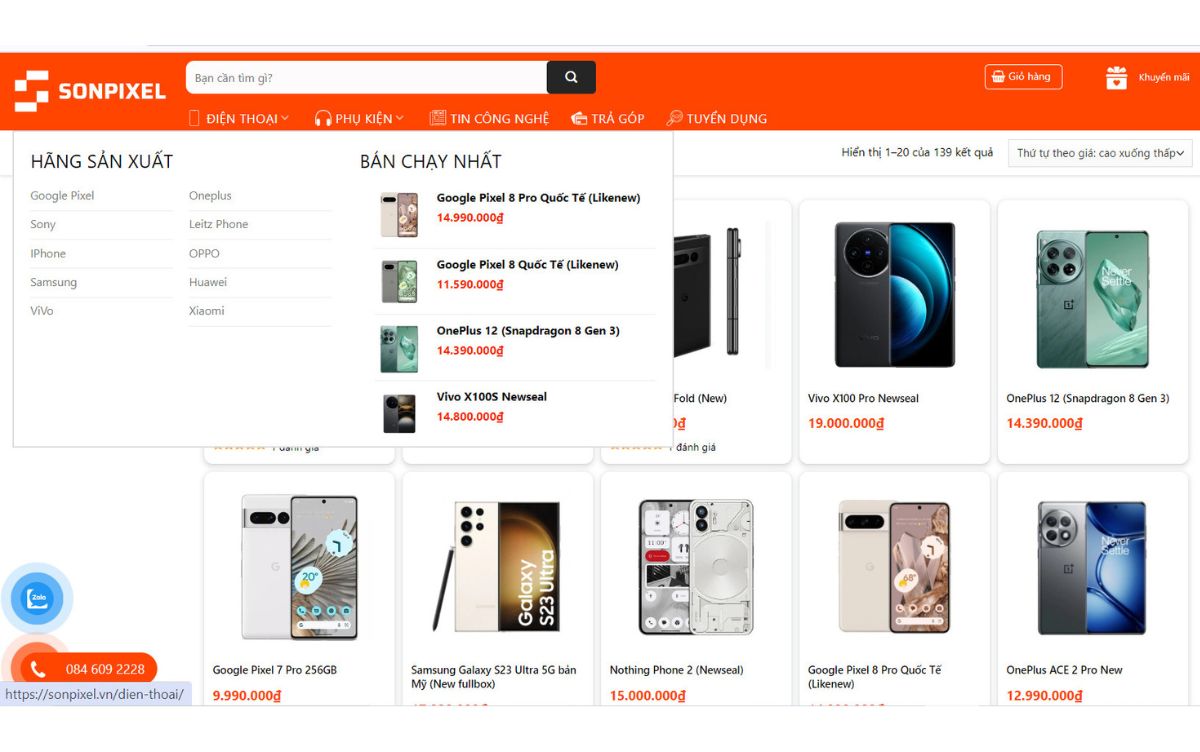Open Google Pixel 8 Pro Quốc Tế best-seller
The image size is (1200, 752).
538,198
